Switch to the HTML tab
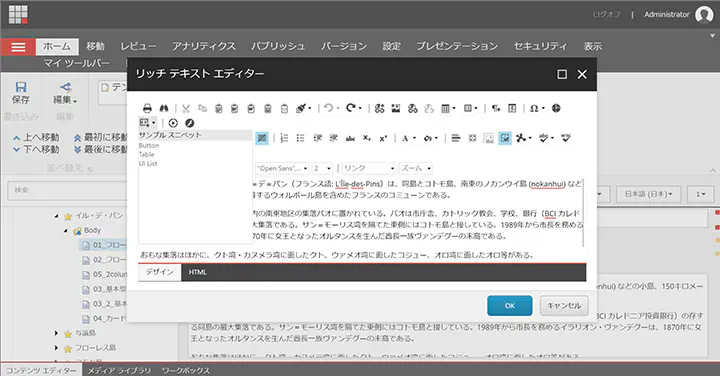 [x=197, y=272]
